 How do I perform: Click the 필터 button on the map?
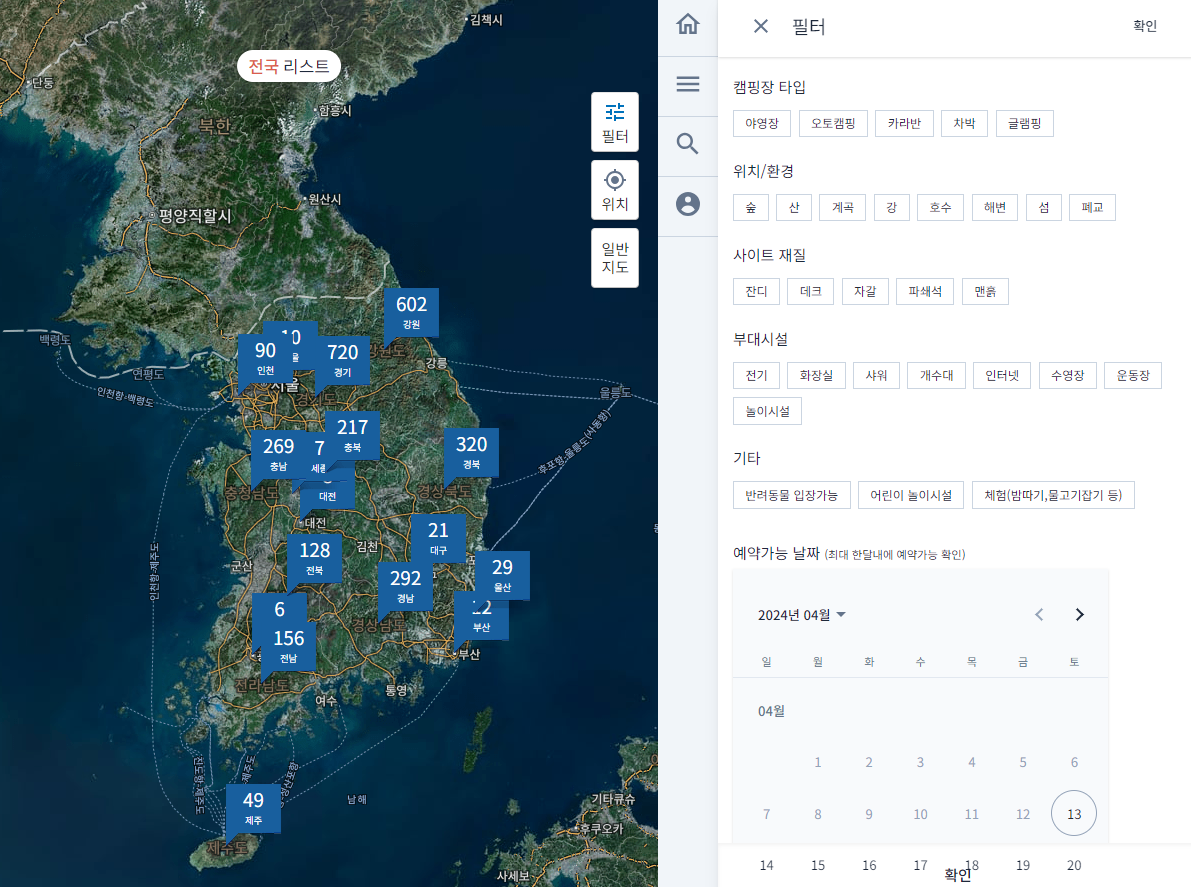click(614, 122)
